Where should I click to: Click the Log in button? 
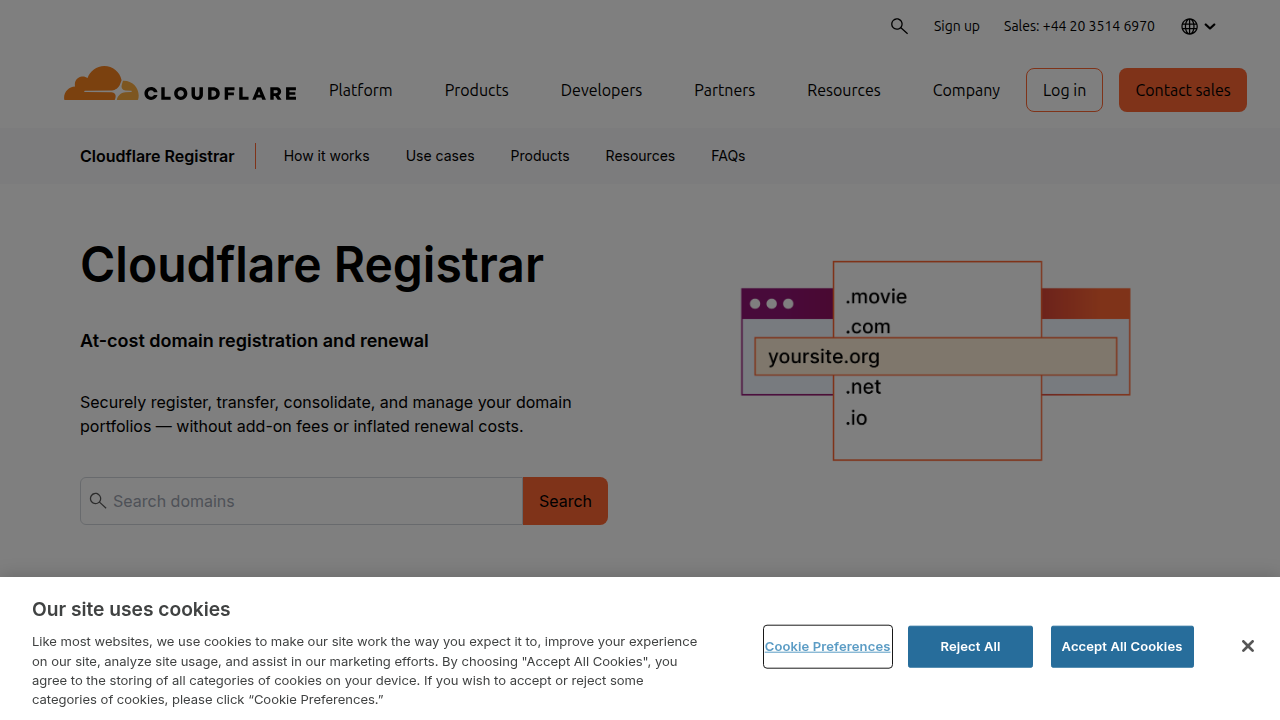1064,90
